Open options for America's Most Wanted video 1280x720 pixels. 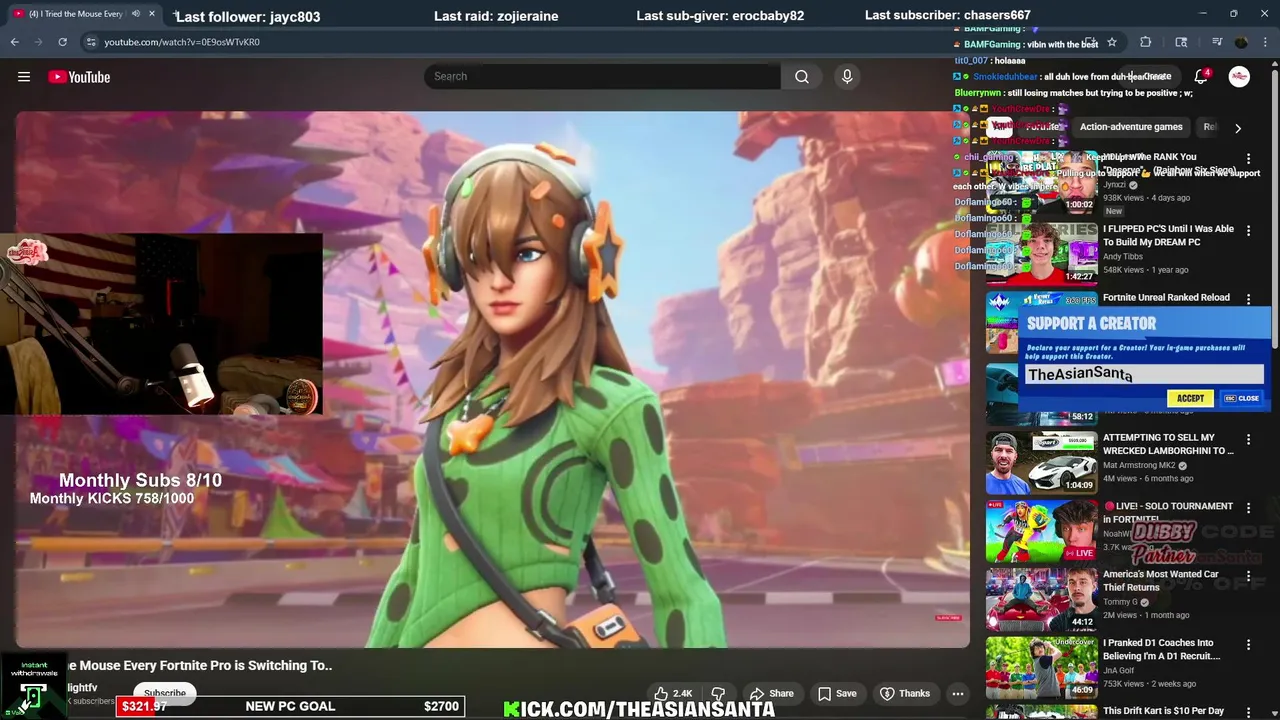[1248, 576]
